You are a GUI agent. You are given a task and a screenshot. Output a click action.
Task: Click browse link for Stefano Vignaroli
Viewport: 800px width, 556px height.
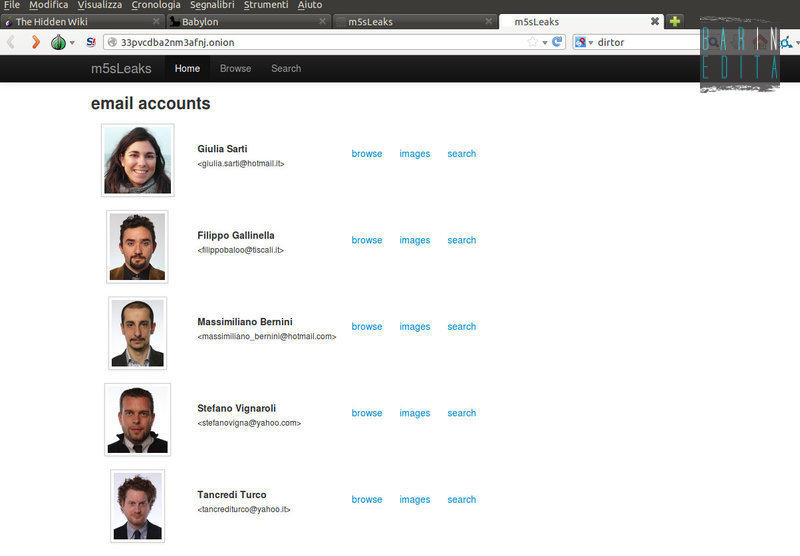coord(367,413)
